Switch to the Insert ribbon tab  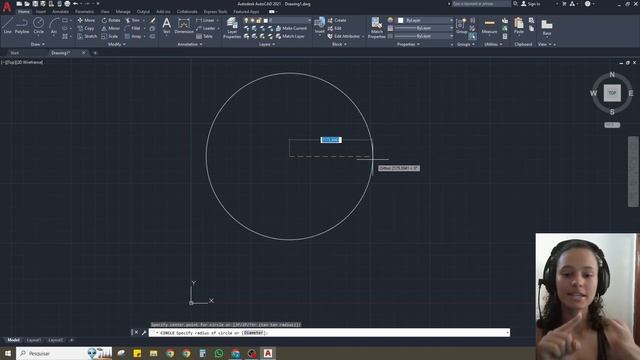(x=41, y=12)
